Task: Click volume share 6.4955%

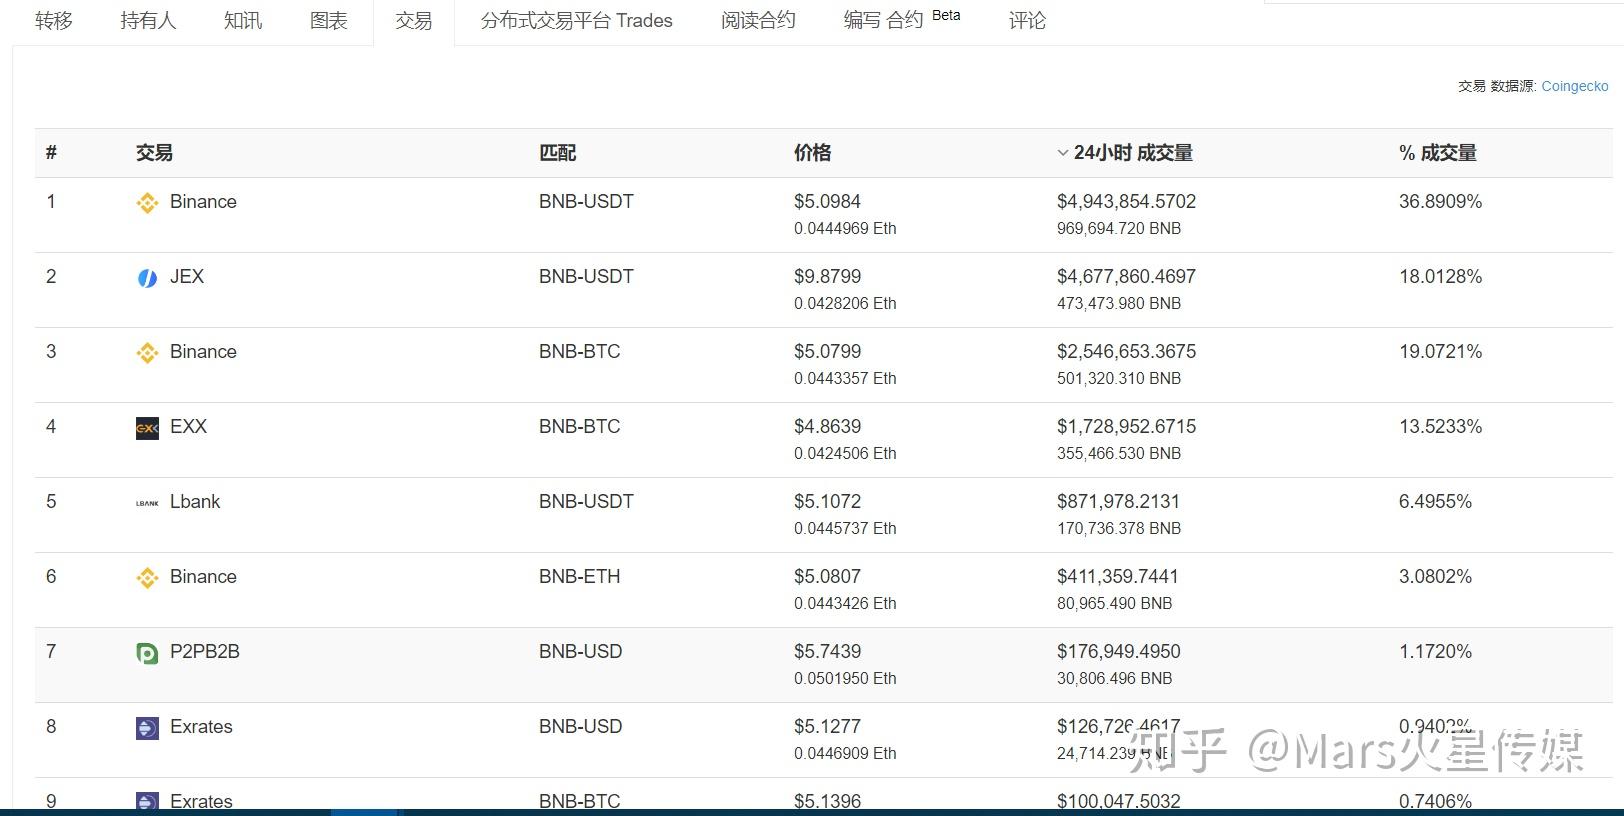Action: tap(1435, 502)
